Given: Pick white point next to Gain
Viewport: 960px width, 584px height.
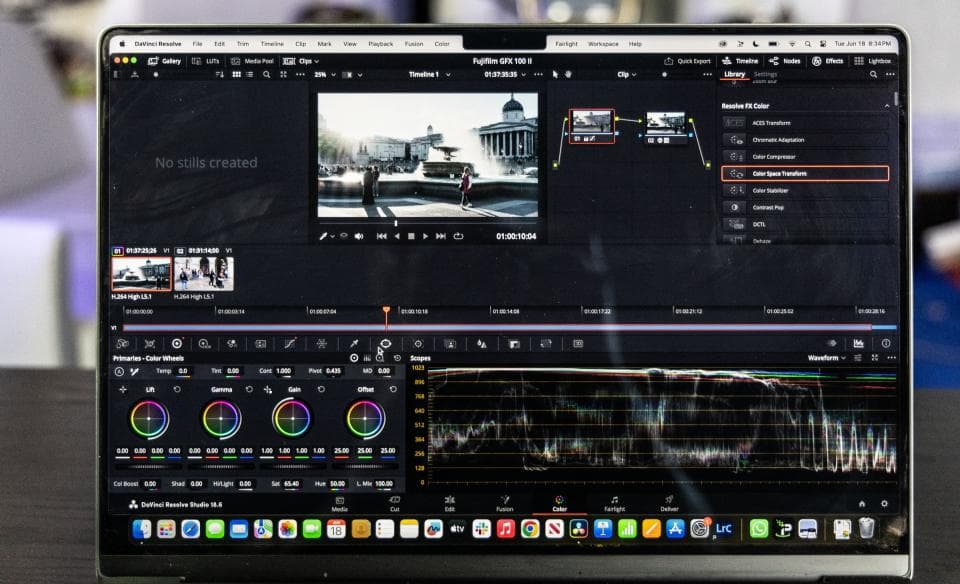Looking at the screenshot, I should (268, 389).
